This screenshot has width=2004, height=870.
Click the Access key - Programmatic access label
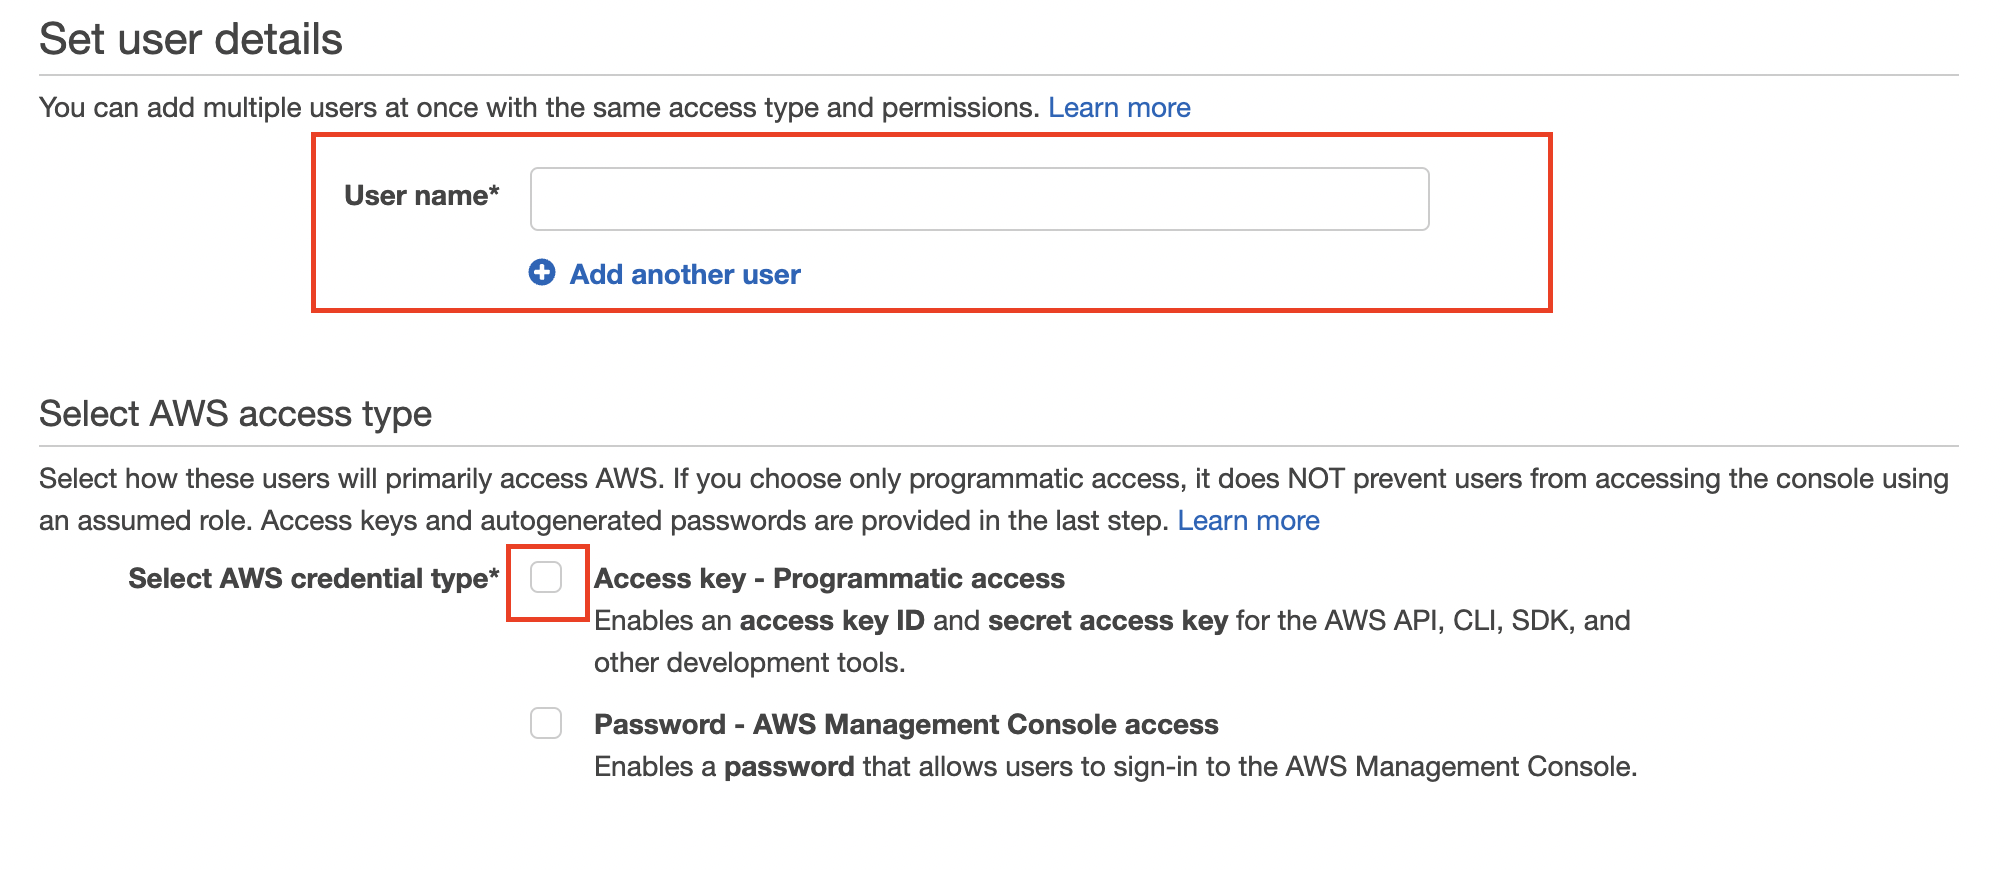829,578
